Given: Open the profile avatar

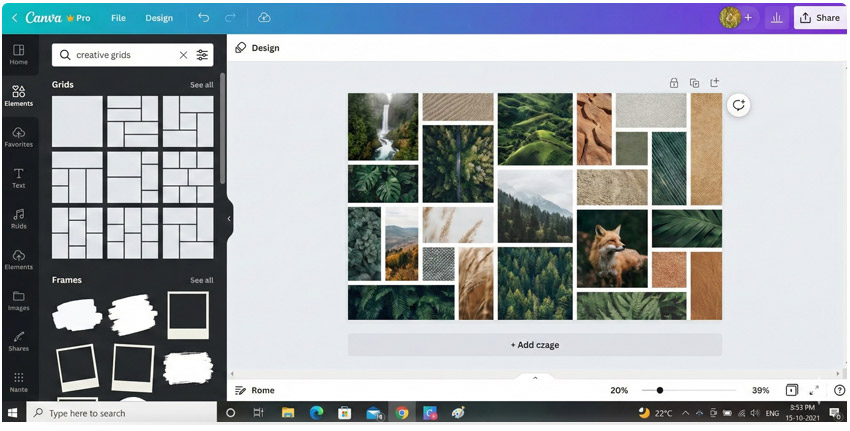Looking at the screenshot, I should coord(730,18).
